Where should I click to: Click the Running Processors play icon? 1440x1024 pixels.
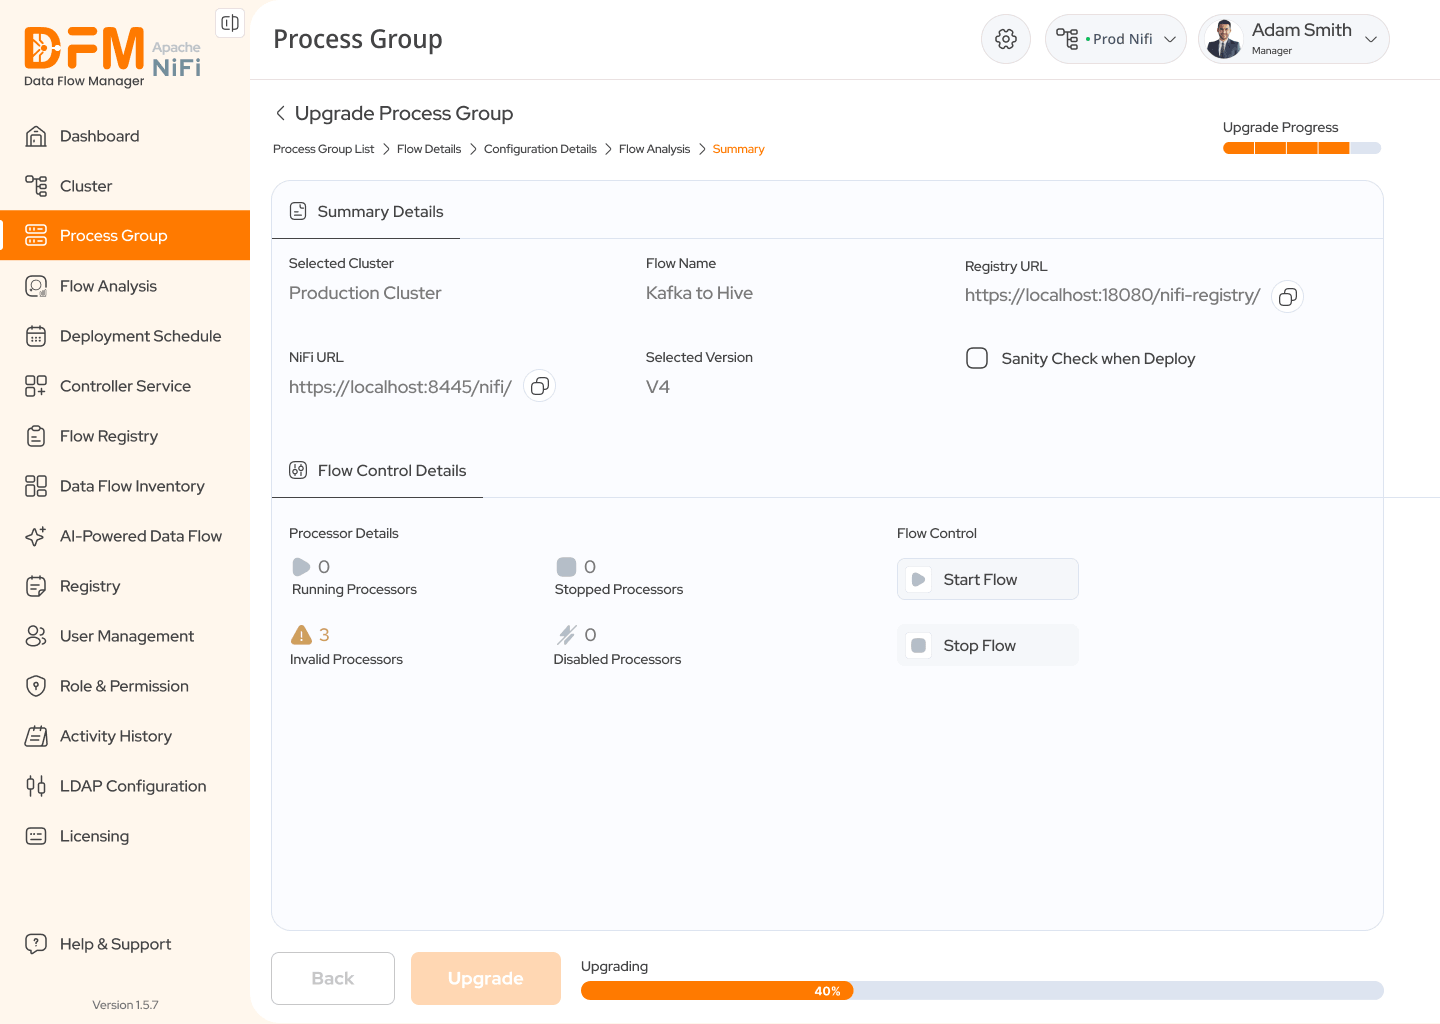coord(301,567)
